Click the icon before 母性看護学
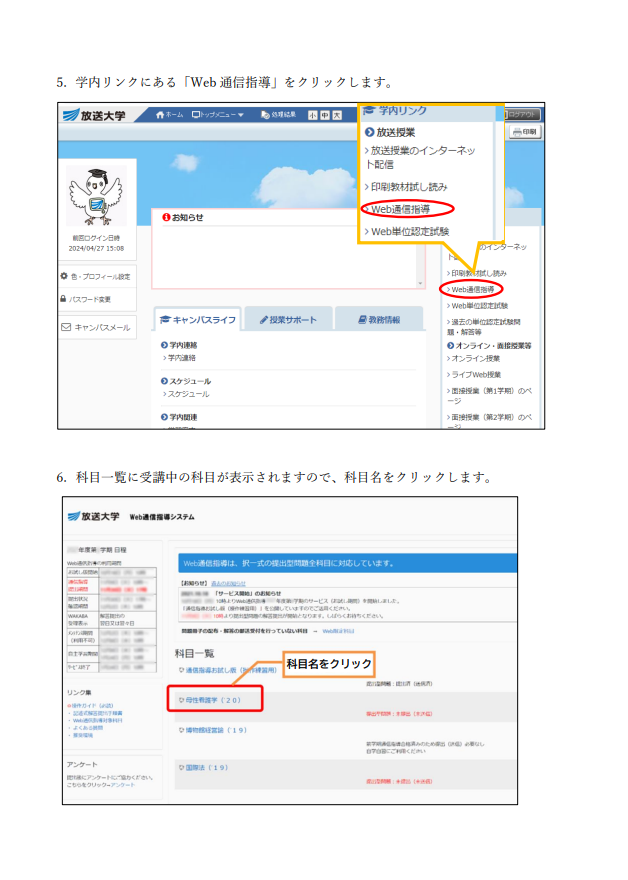628x880 pixels. click(x=181, y=700)
